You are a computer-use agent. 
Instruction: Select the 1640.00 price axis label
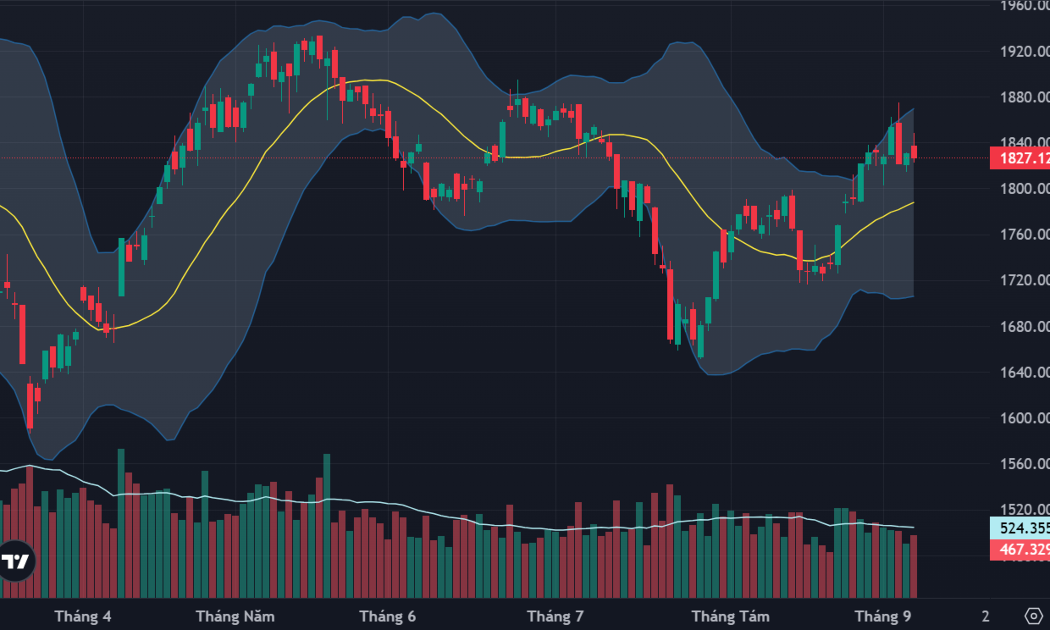coord(1025,372)
